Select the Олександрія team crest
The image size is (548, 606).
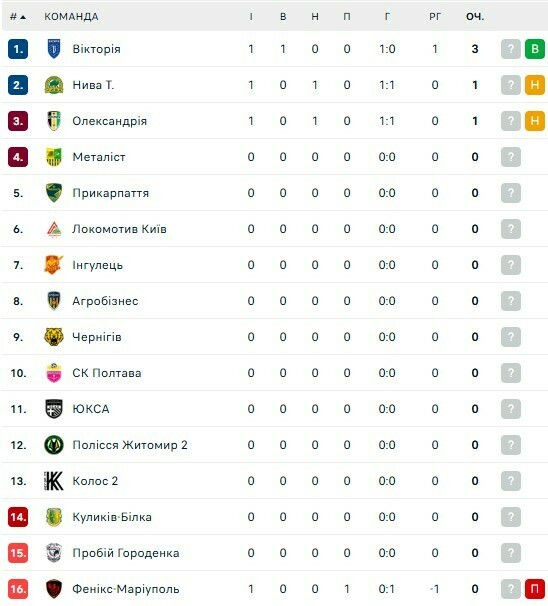pyautogui.click(x=54, y=121)
